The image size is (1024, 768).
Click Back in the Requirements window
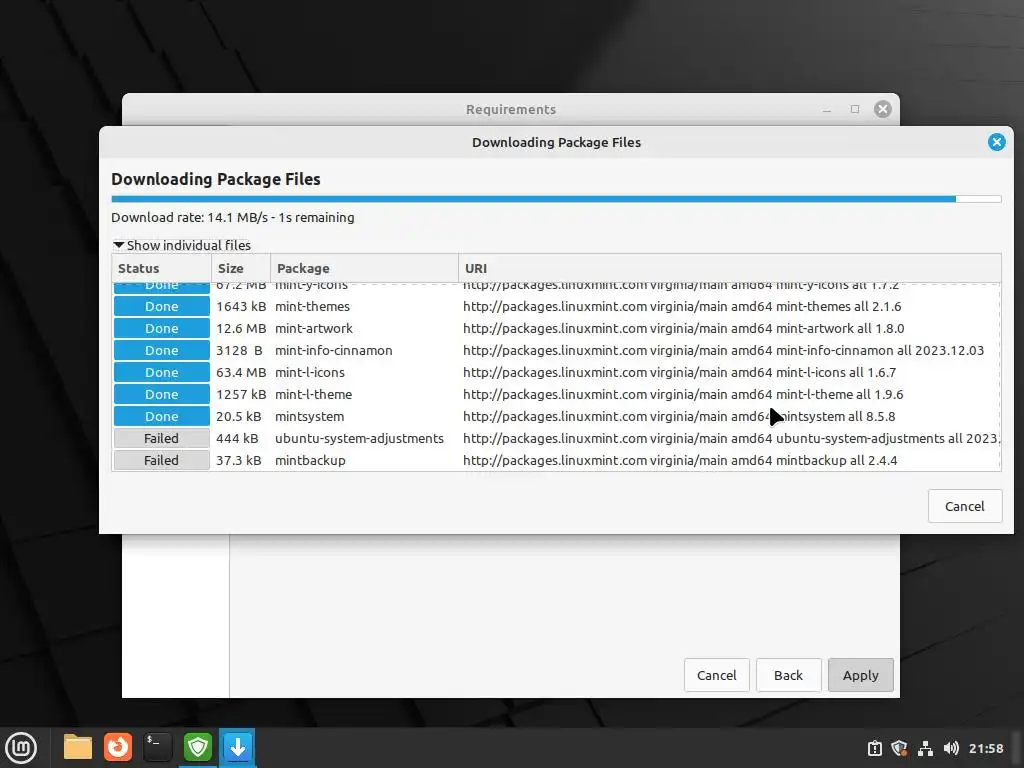point(788,675)
